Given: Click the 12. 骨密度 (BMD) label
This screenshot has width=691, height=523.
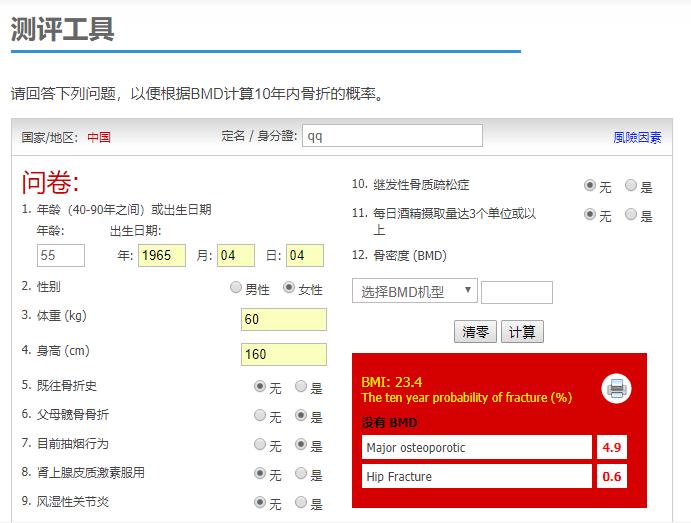Looking at the screenshot, I should click(x=399, y=256).
